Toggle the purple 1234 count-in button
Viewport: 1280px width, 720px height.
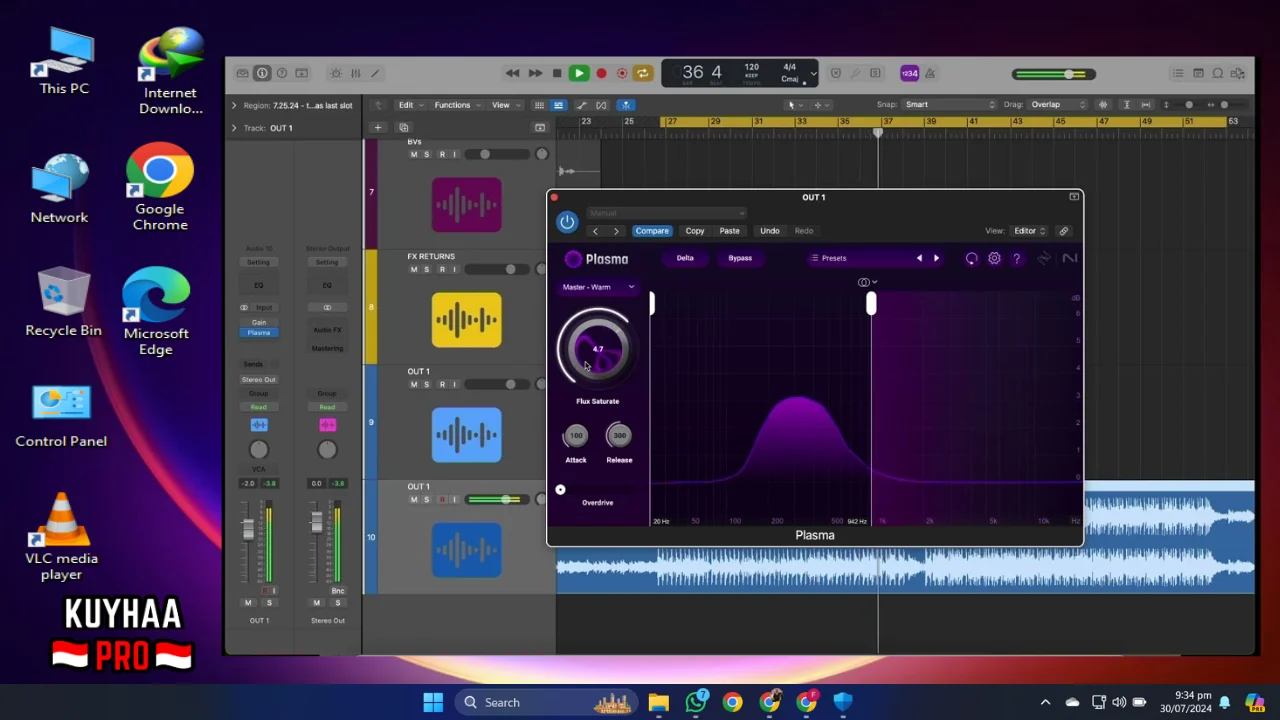[x=909, y=73]
